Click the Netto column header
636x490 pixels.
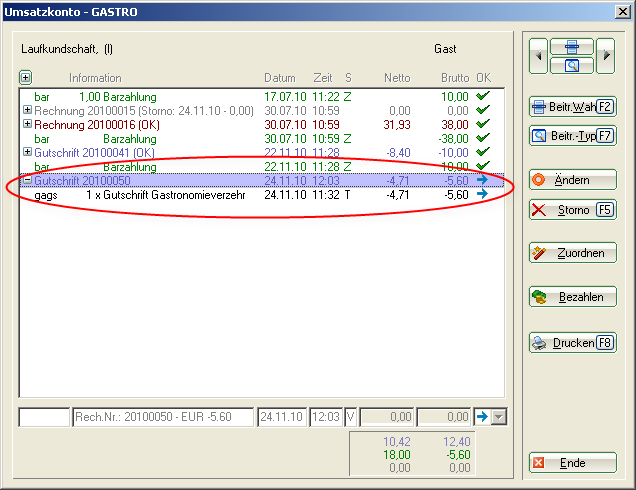point(397,78)
